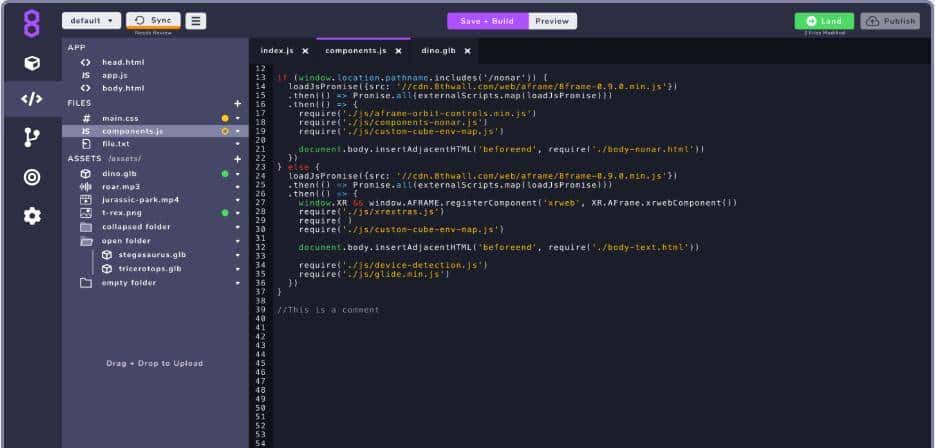
Task: Open the image target icon in sidebar
Action: pyautogui.click(x=32, y=177)
